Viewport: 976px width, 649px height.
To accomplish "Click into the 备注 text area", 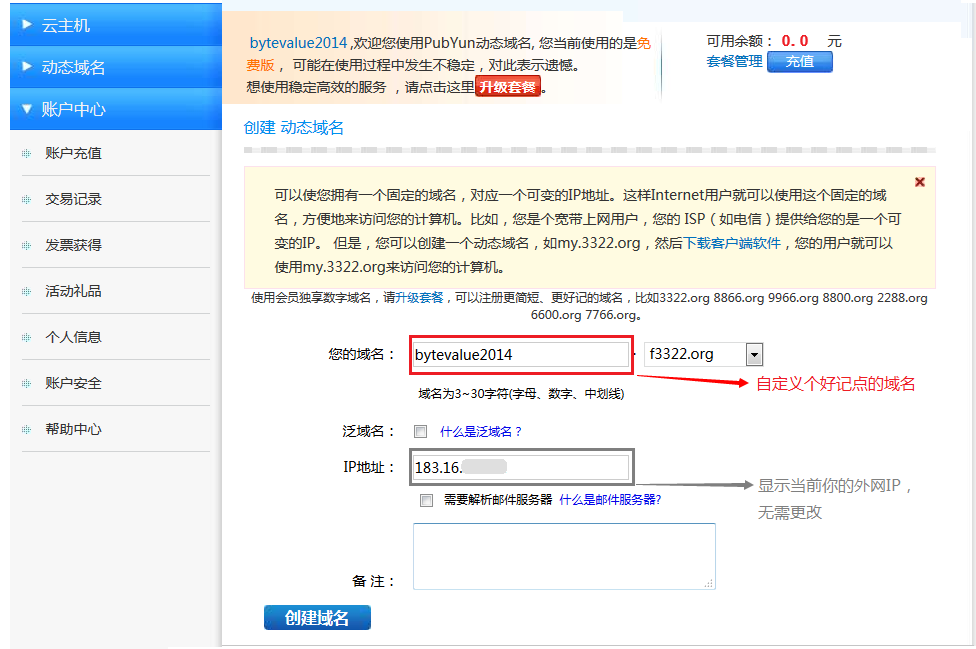I will click(x=564, y=556).
